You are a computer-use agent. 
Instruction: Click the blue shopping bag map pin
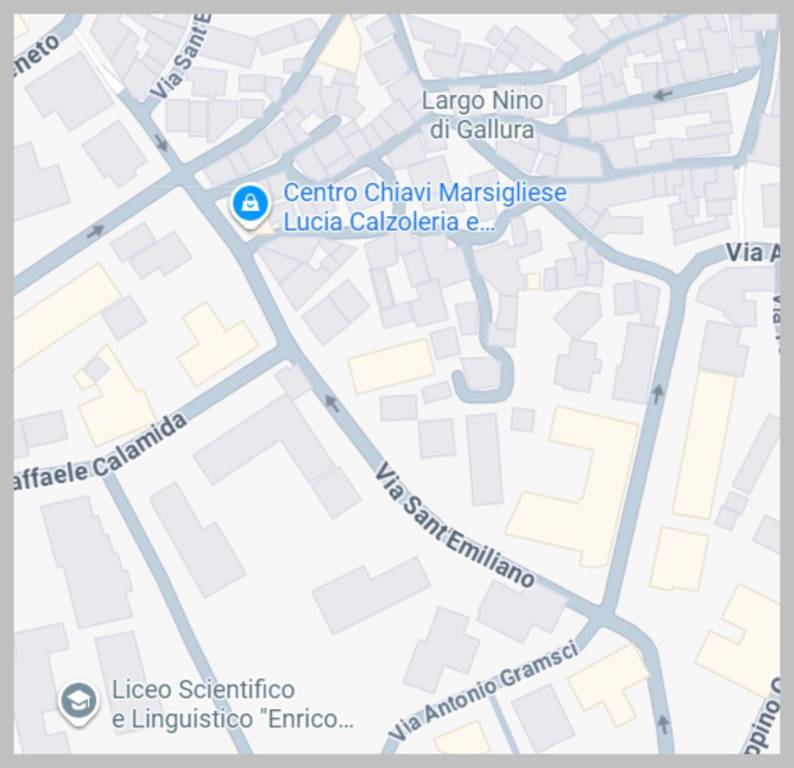pyautogui.click(x=250, y=206)
